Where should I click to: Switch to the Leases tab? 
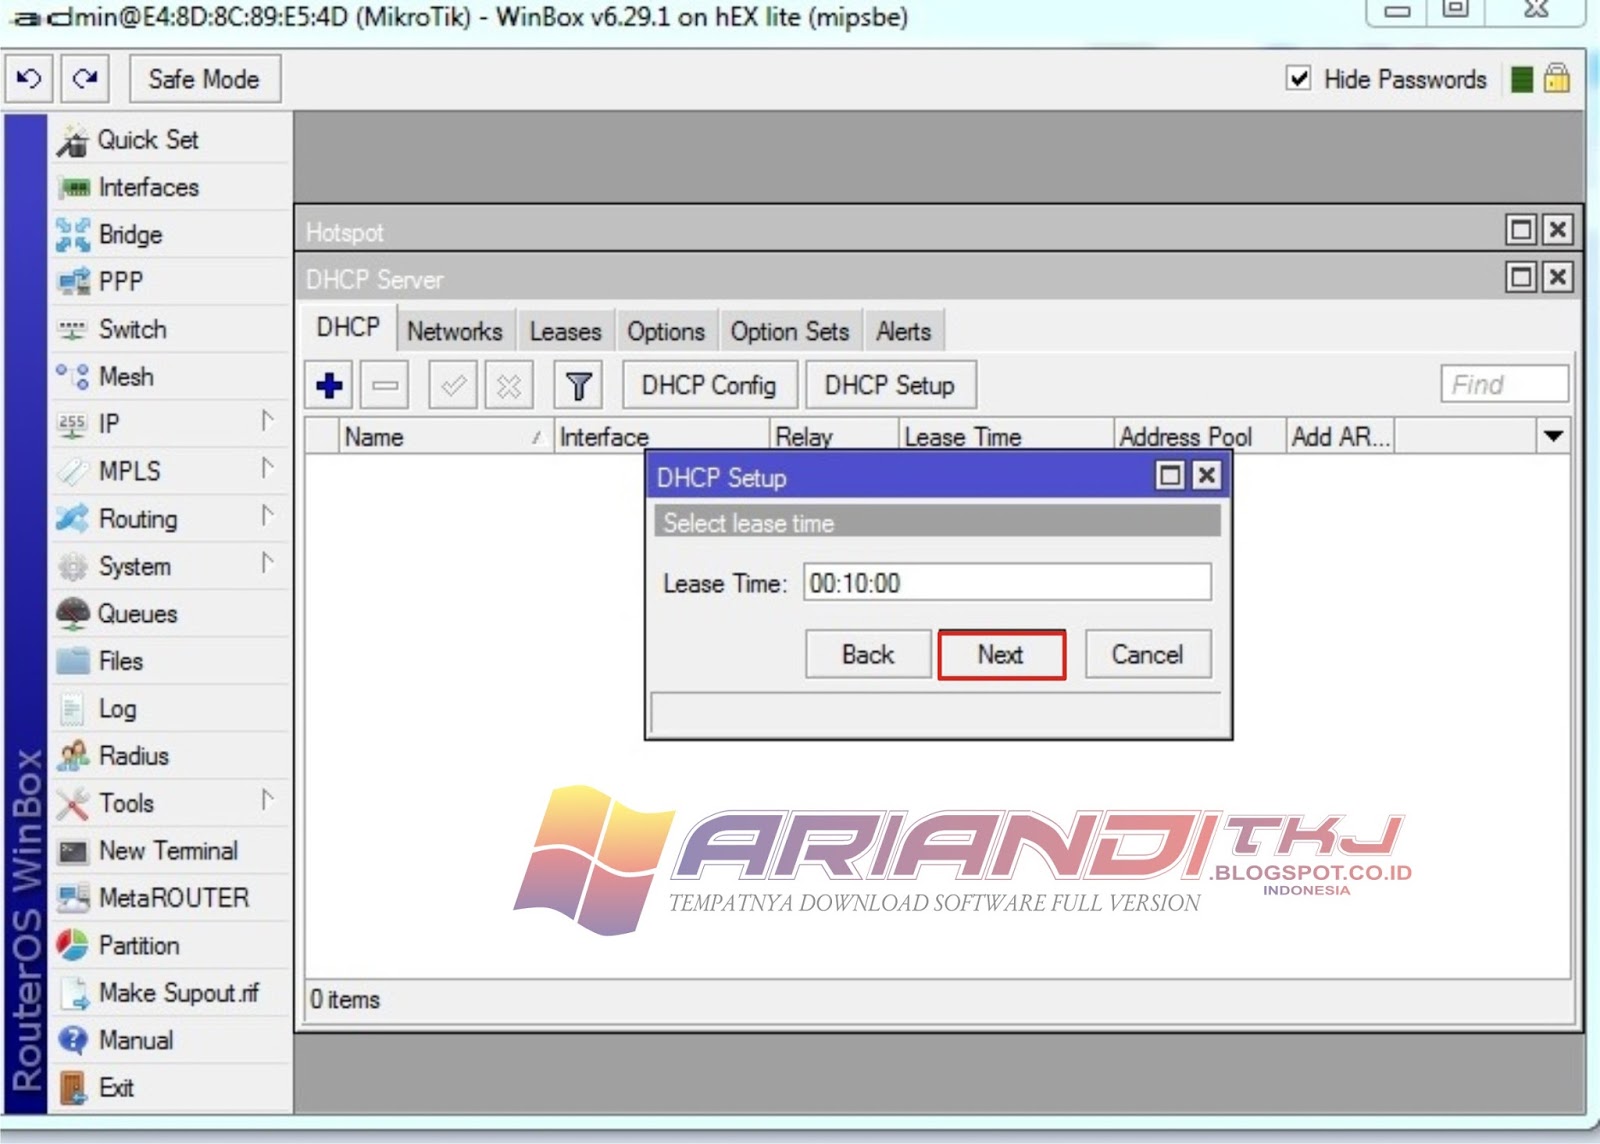pyautogui.click(x=565, y=331)
